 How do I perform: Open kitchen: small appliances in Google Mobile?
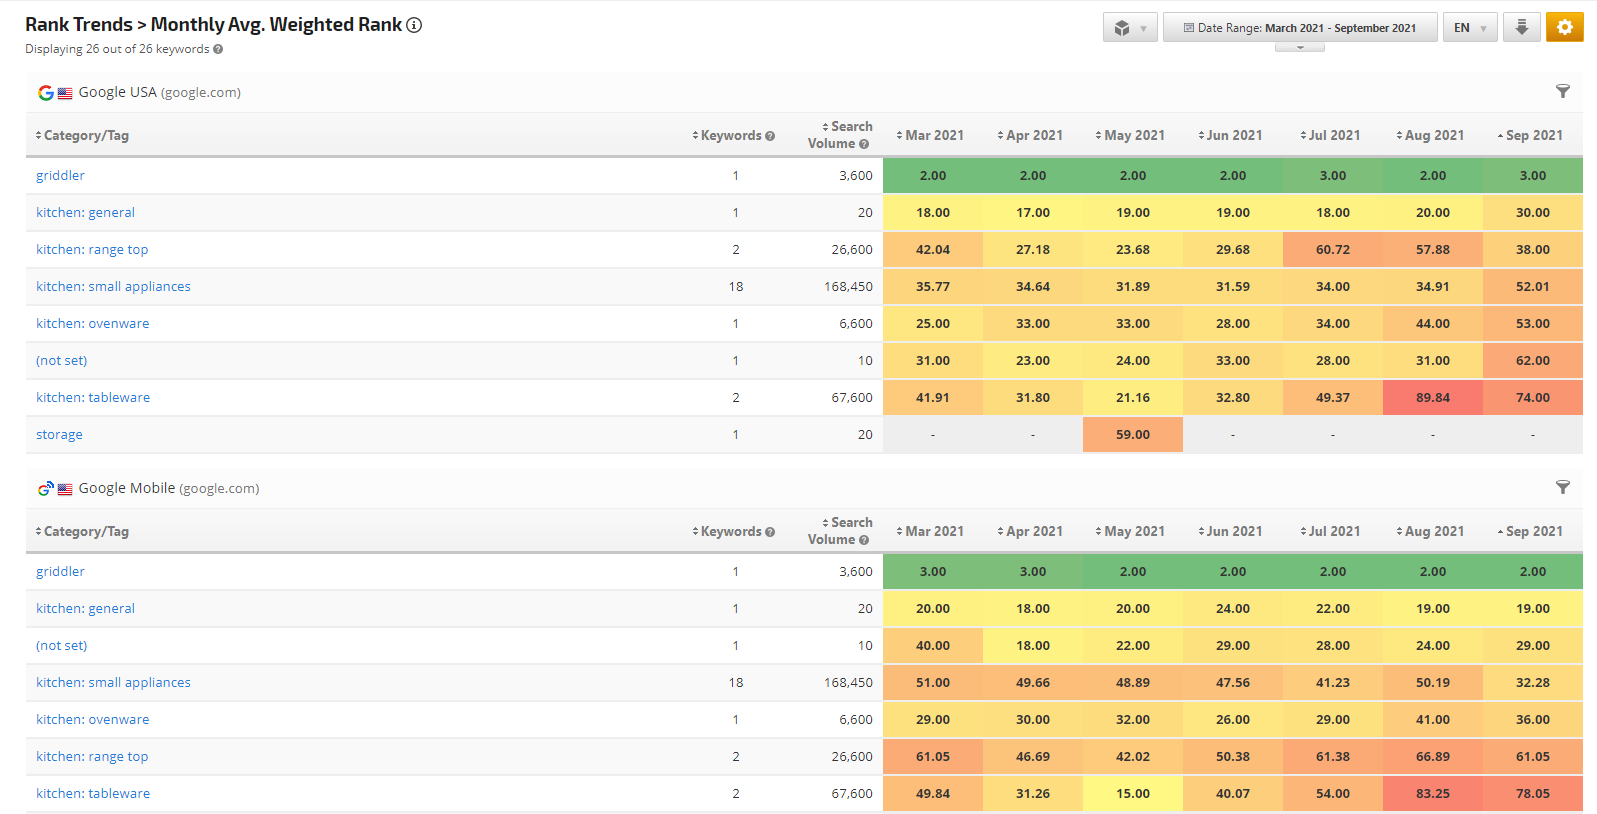click(x=113, y=683)
